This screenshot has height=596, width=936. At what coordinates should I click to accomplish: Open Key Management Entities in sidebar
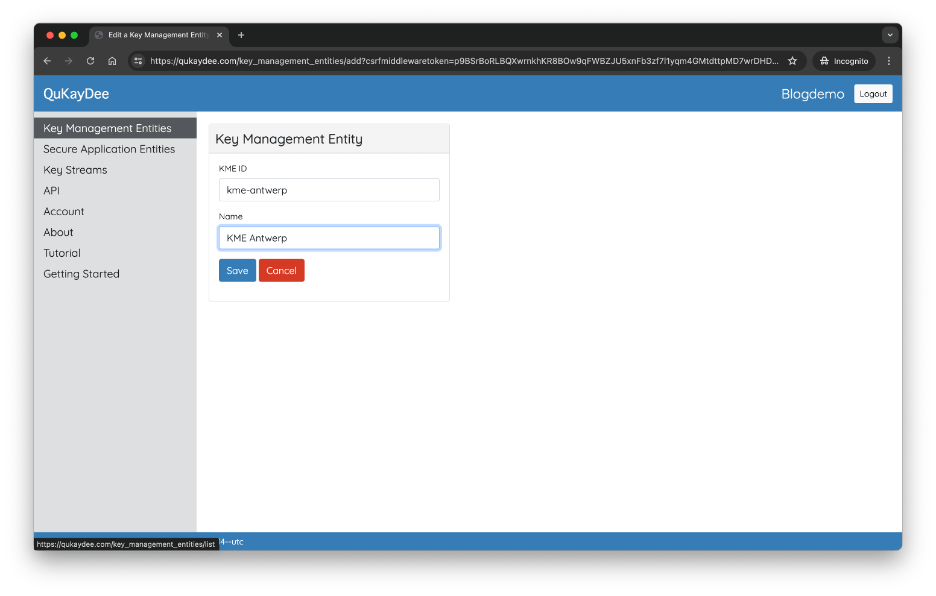(x=107, y=129)
